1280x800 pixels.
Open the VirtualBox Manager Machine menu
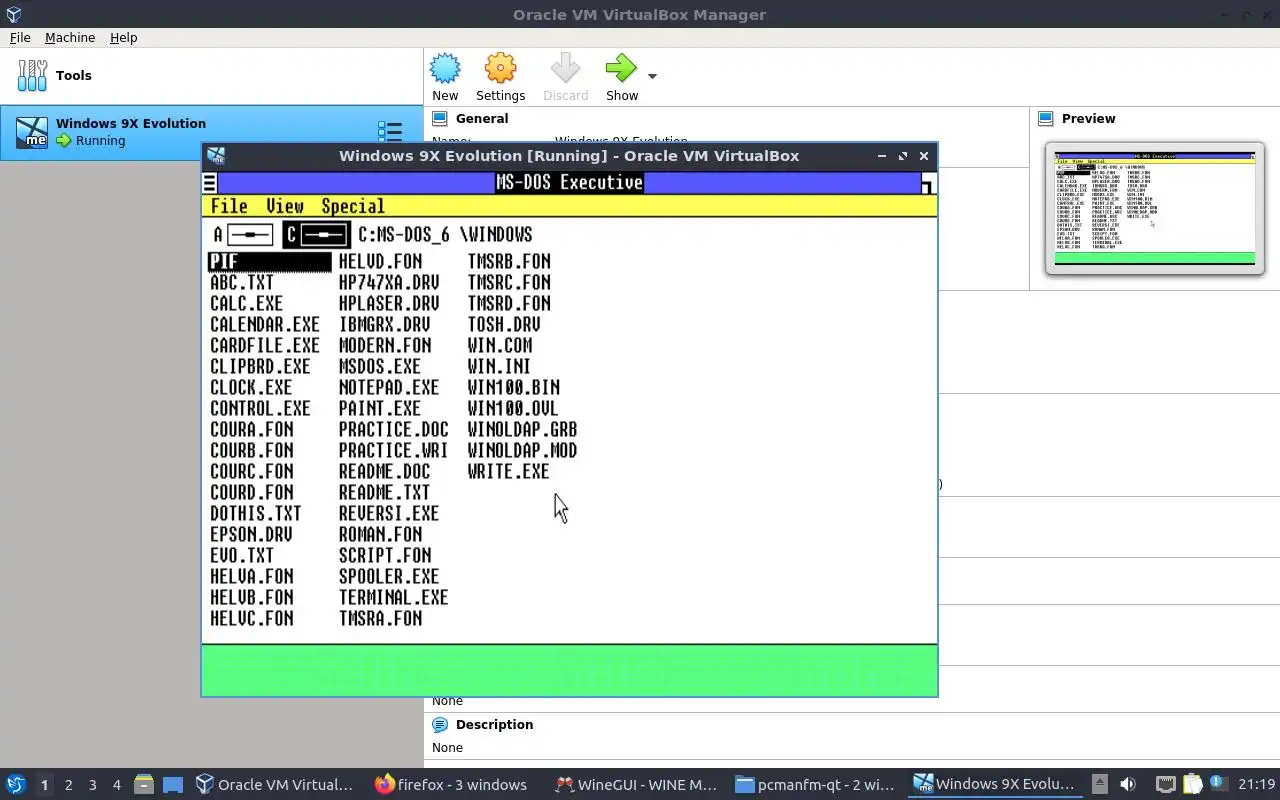click(x=70, y=37)
